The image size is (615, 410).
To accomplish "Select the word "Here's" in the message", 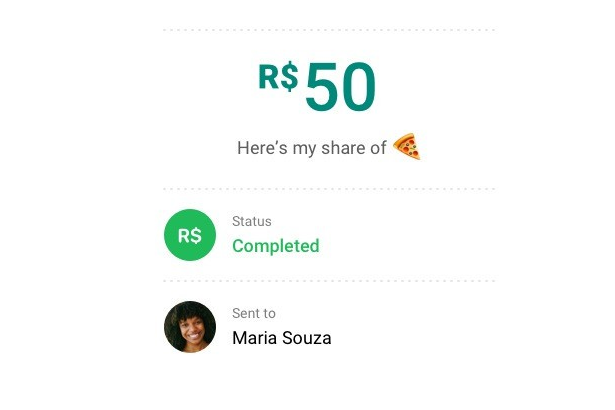I will (x=260, y=148).
